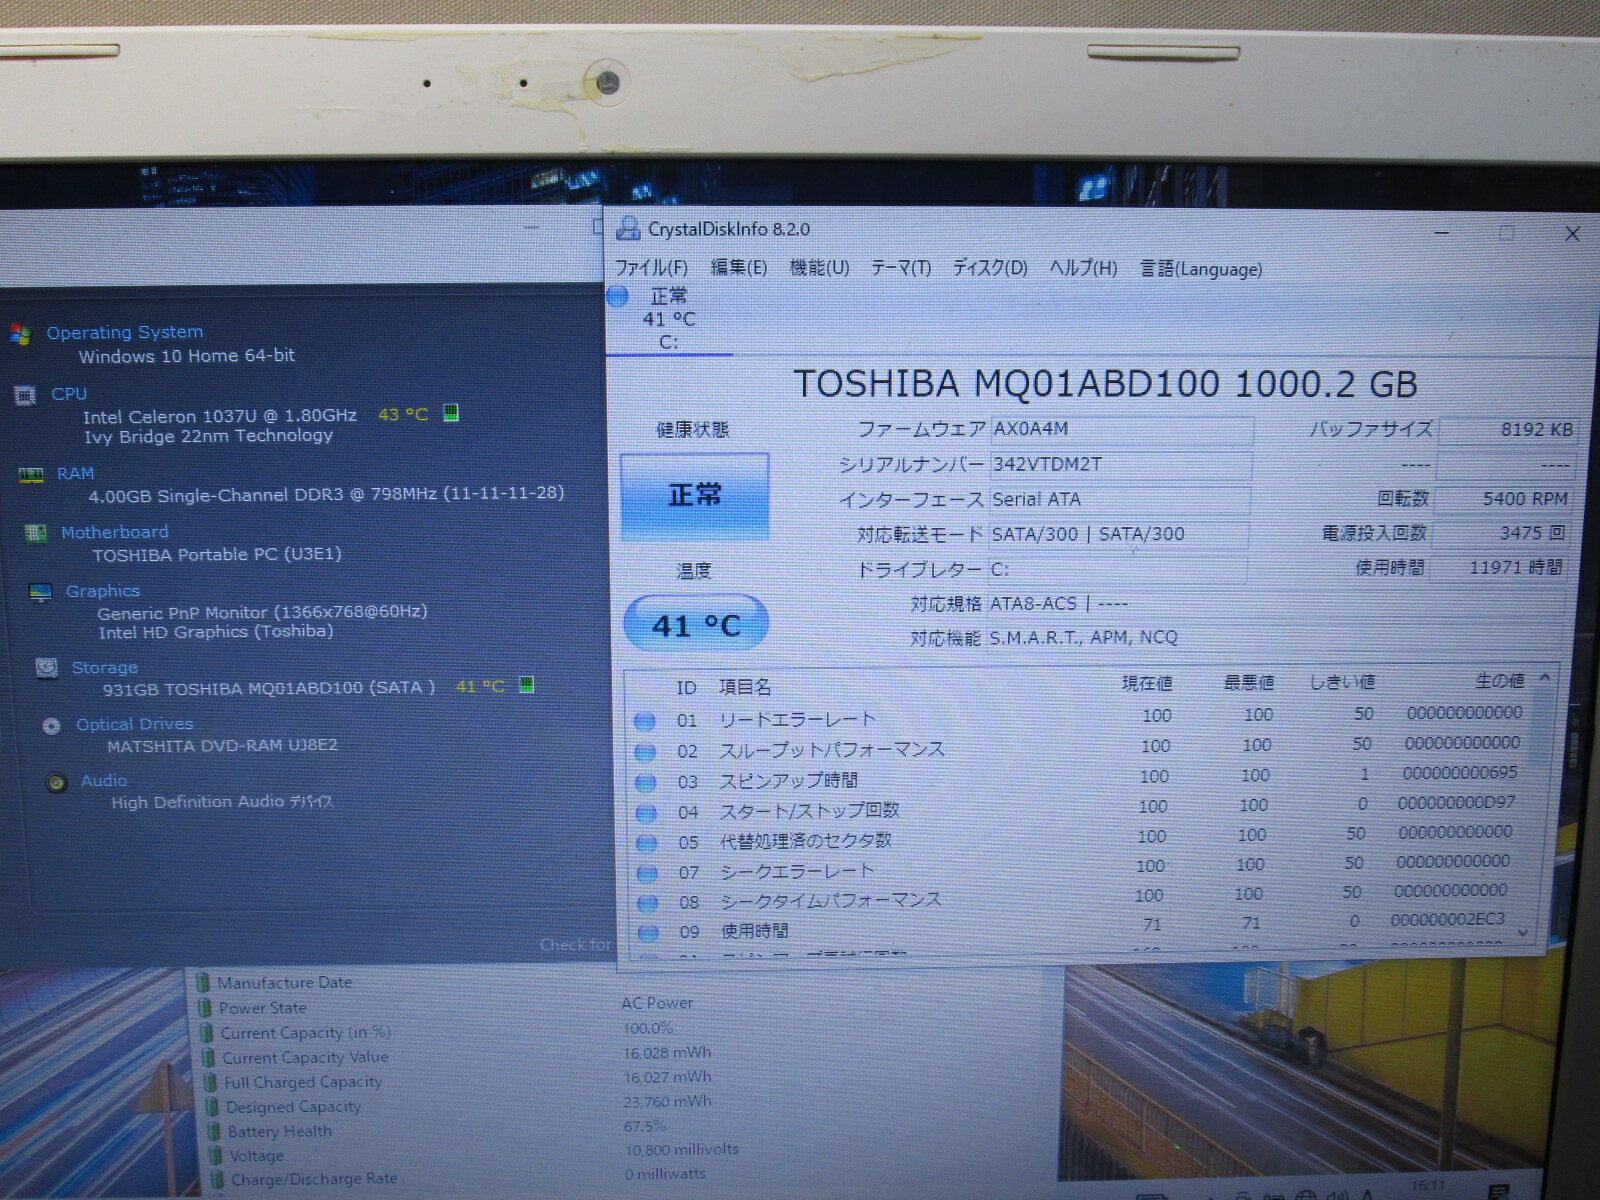The image size is (1600, 1200).
Task: Click the CPU temperature indicator beside 43 °C
Action: (451, 413)
